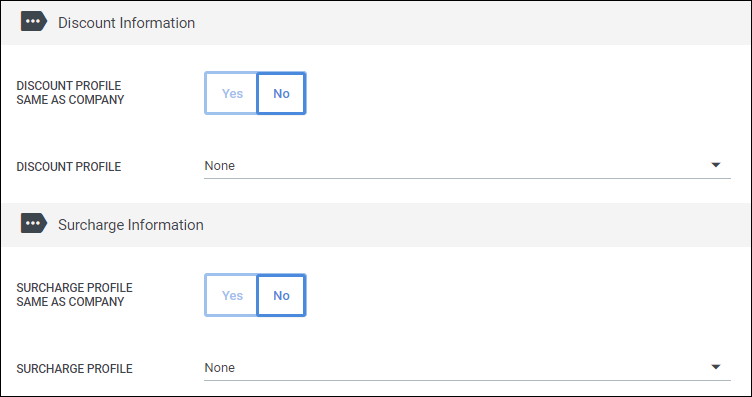The height and width of the screenshot is (397, 752).
Task: Set surcharge profile same as company to No
Action: point(281,295)
